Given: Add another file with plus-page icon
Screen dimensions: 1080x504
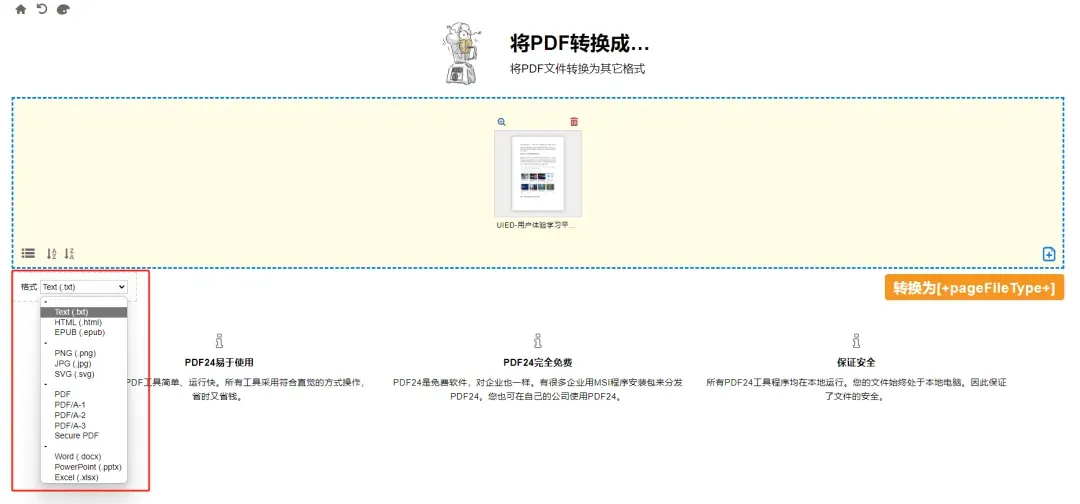Looking at the screenshot, I should pos(1048,254).
